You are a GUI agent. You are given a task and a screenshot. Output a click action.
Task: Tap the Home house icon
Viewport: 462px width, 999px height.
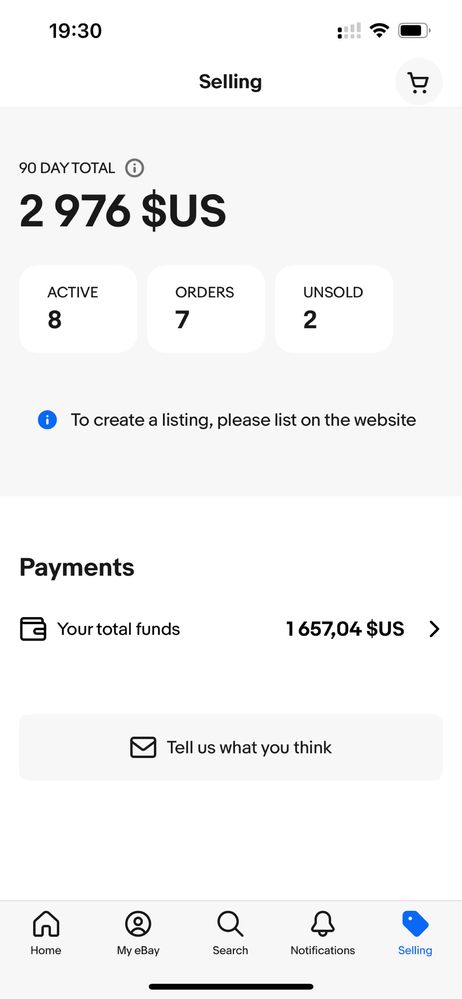coord(46,924)
